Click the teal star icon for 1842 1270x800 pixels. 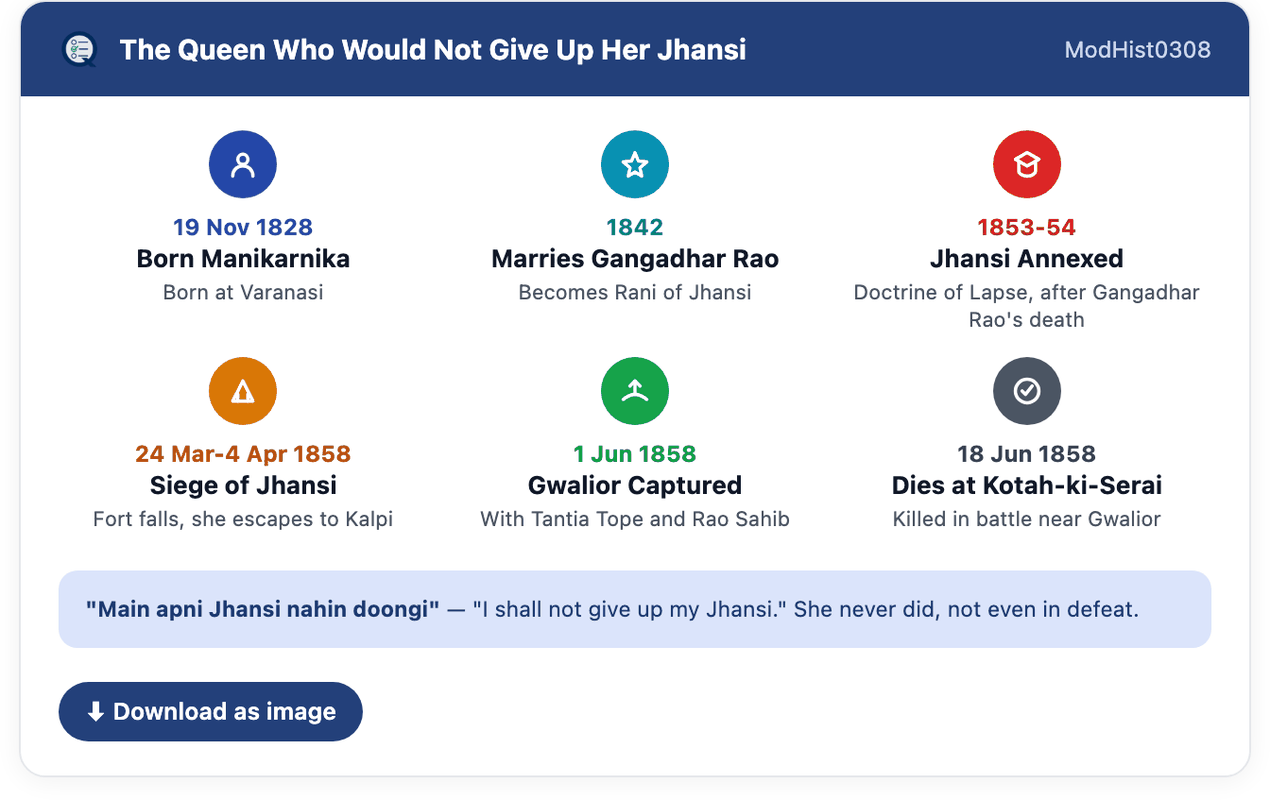click(x=635, y=164)
